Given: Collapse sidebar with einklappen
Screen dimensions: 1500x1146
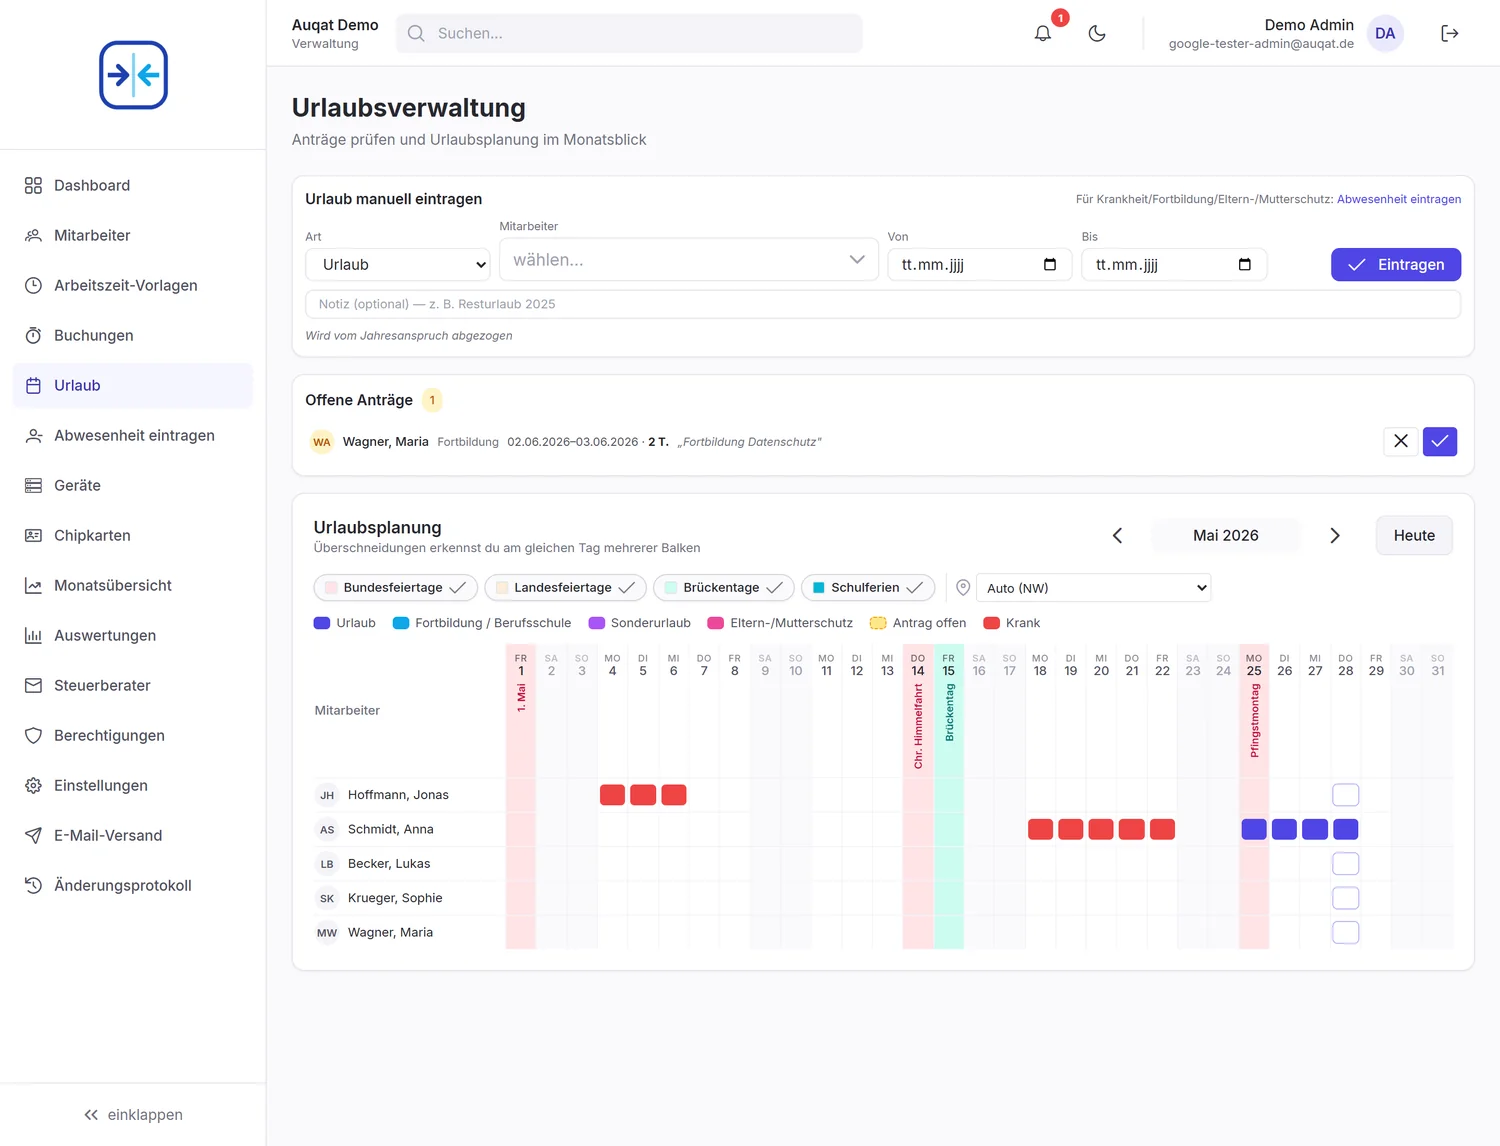Looking at the screenshot, I should pos(133,1115).
